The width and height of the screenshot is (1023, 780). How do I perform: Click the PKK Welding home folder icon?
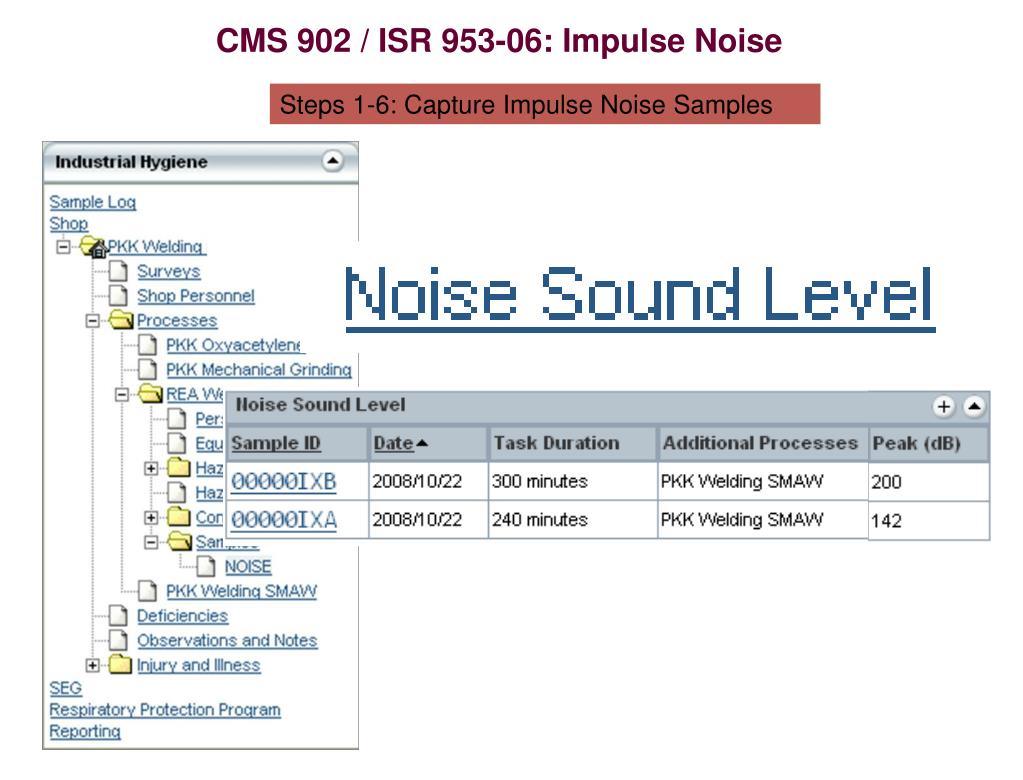click(x=93, y=247)
